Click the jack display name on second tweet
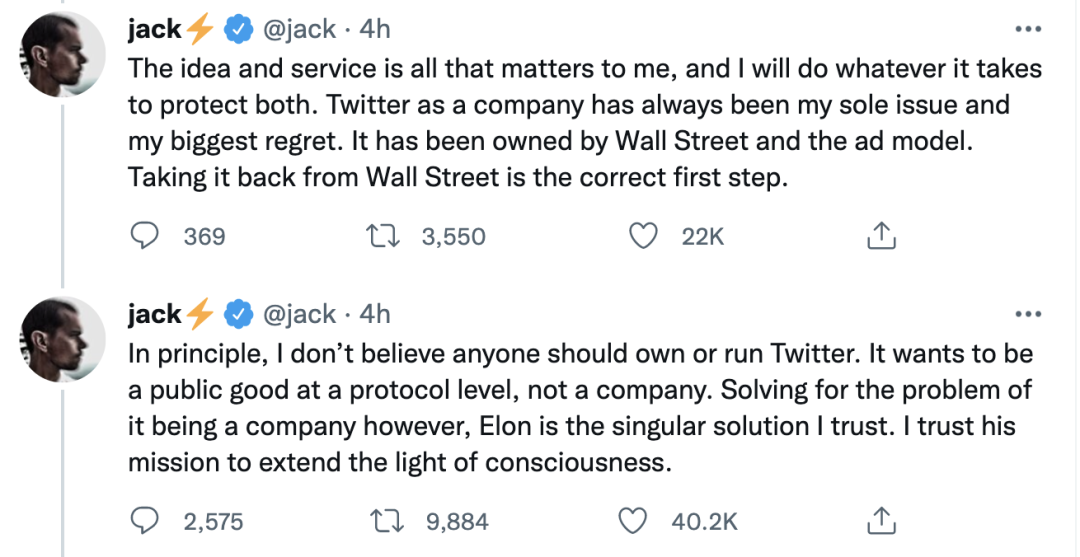 [x=154, y=314]
